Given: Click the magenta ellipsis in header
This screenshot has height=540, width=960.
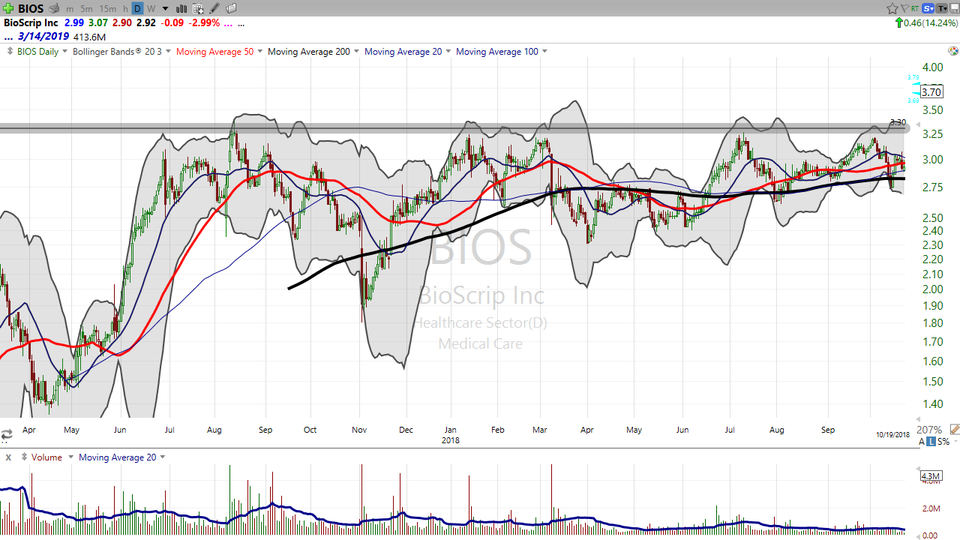Looking at the screenshot, I should (228, 24).
